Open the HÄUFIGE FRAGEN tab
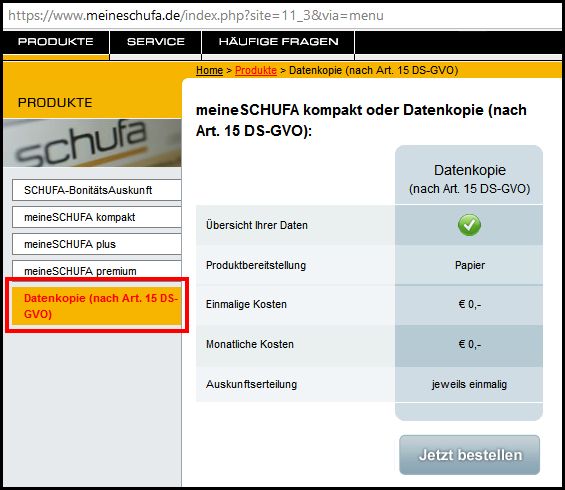The image size is (565, 490). tap(278, 42)
